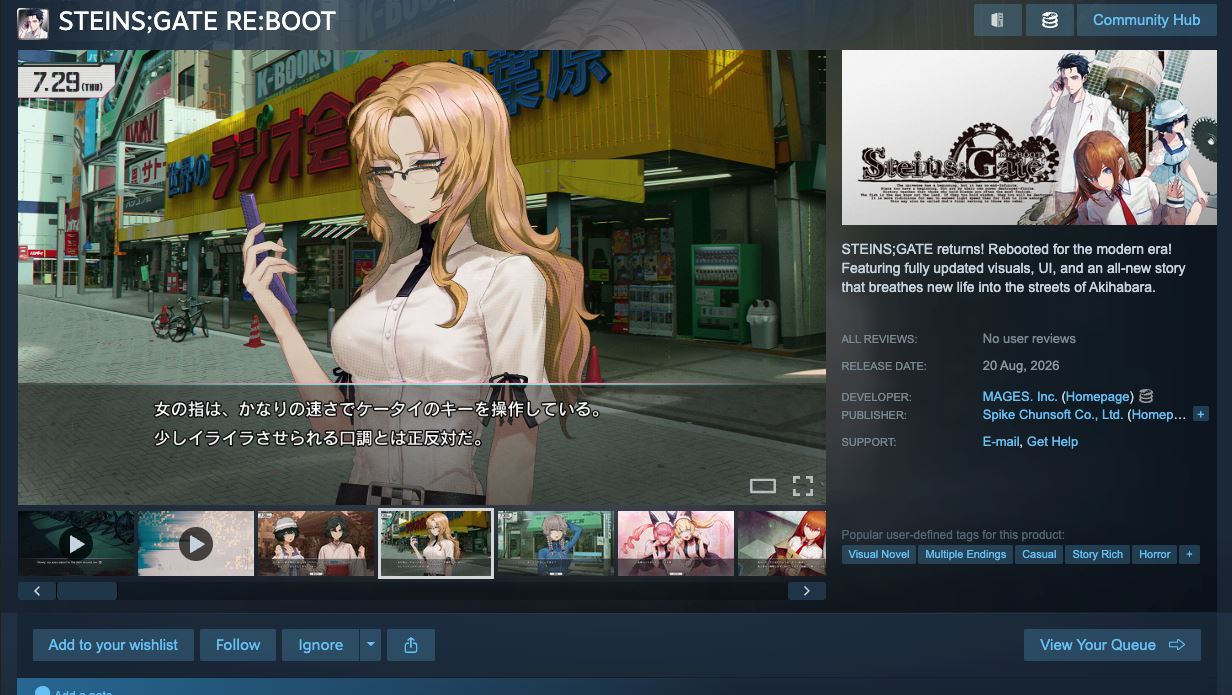Click the left arrow of thumbnail strip
The height and width of the screenshot is (695, 1232).
pos(37,591)
